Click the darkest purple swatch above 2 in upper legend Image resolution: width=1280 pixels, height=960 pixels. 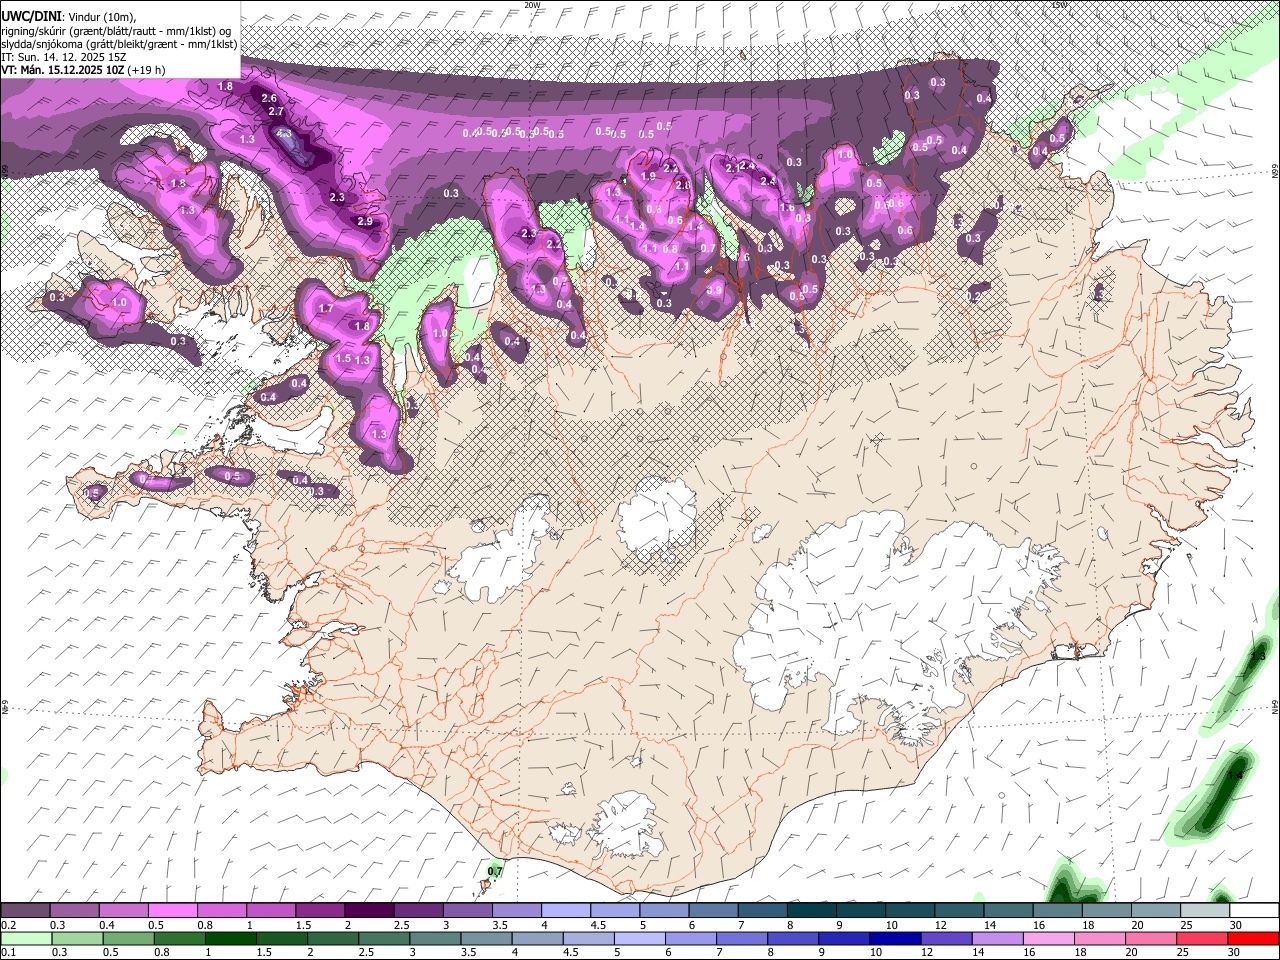pyautogui.click(x=369, y=909)
